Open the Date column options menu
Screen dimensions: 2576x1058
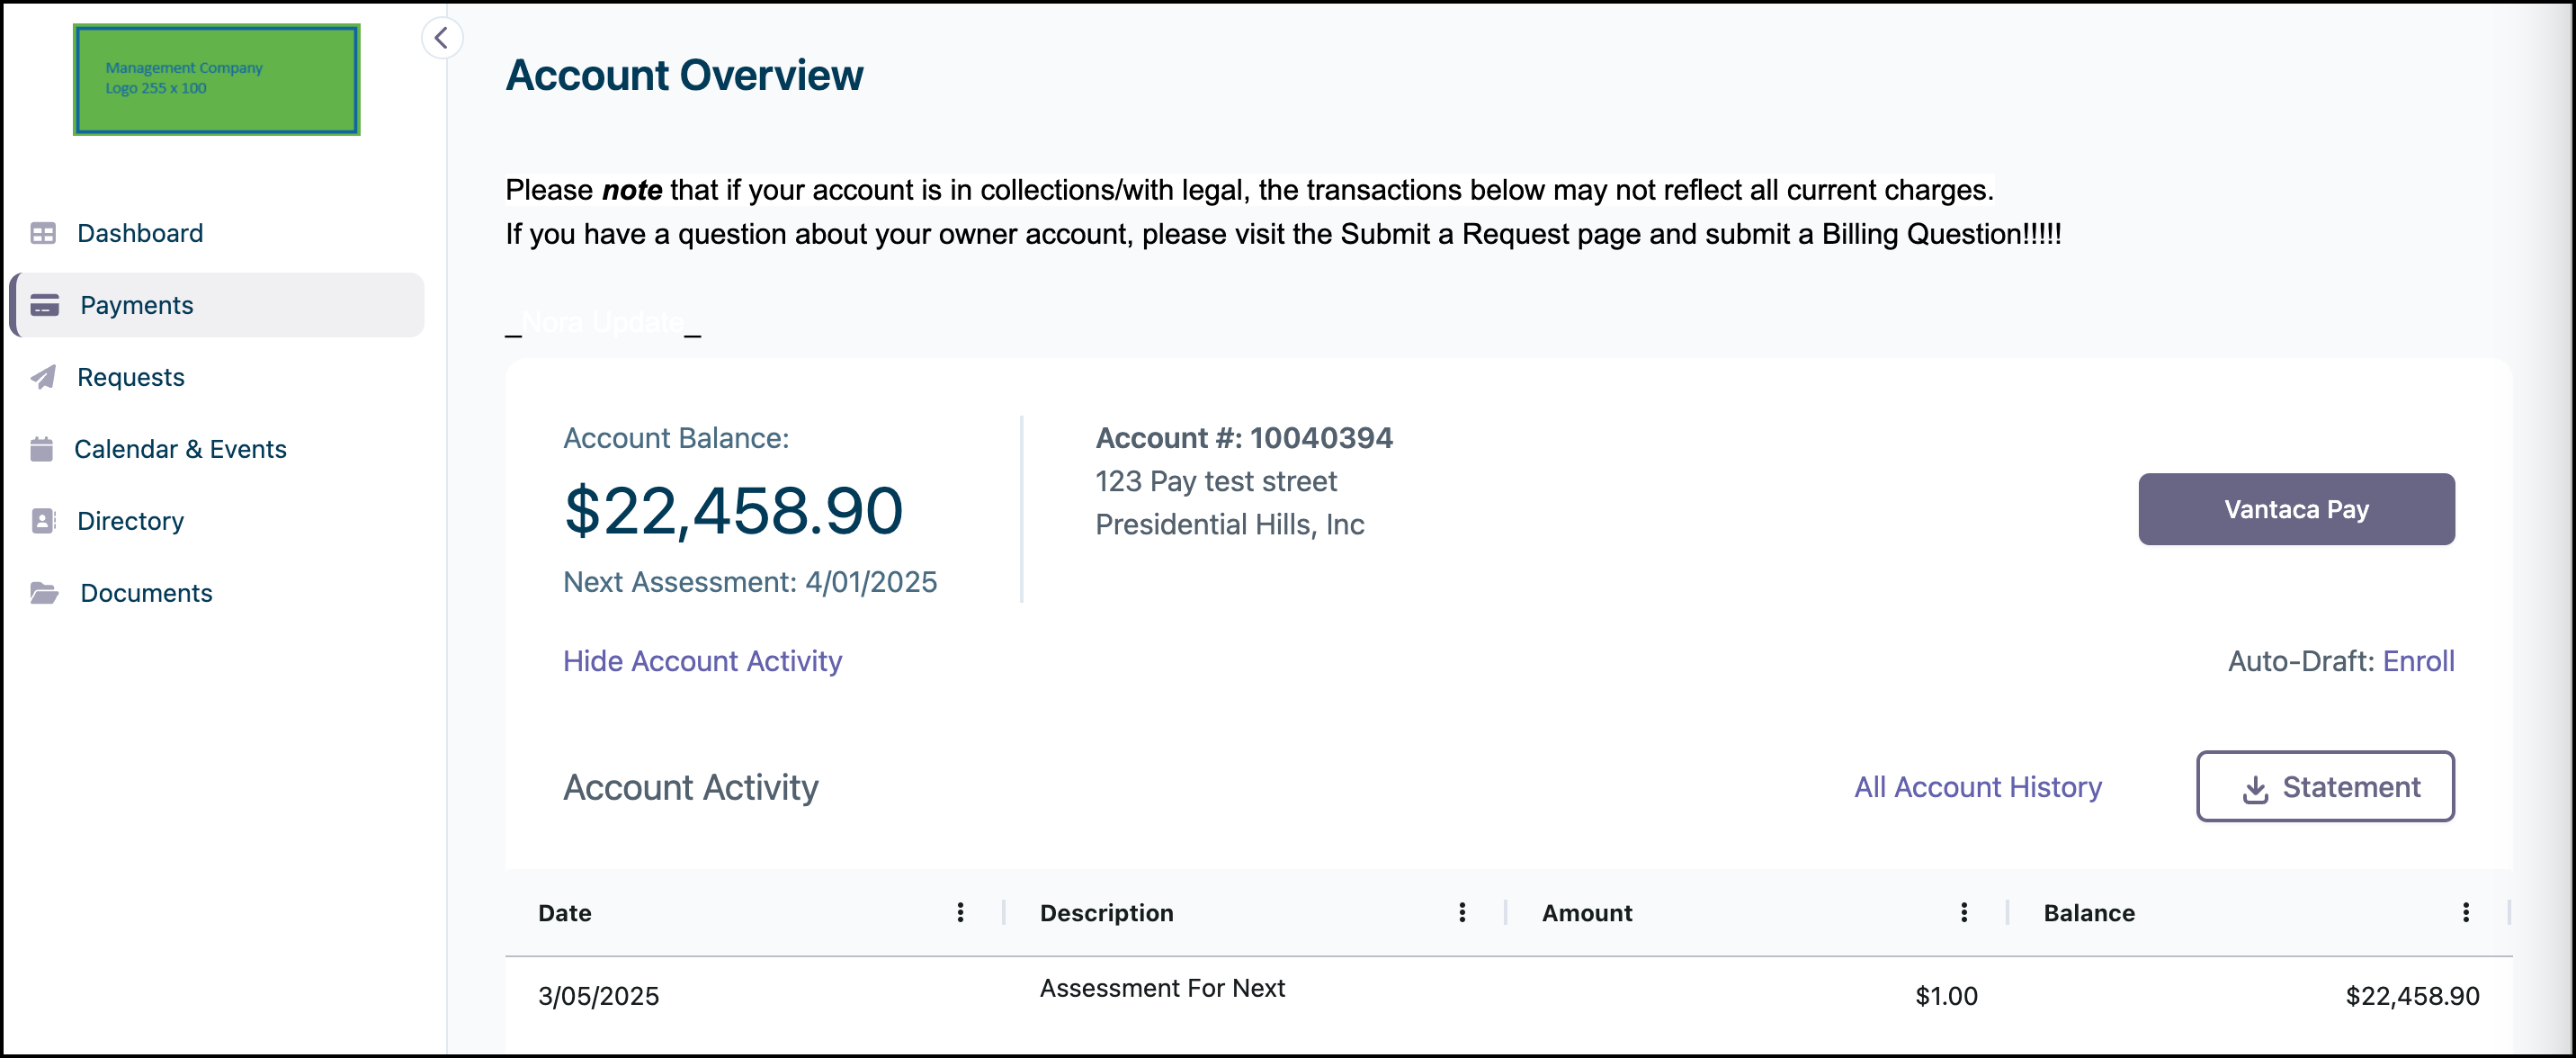point(960,912)
